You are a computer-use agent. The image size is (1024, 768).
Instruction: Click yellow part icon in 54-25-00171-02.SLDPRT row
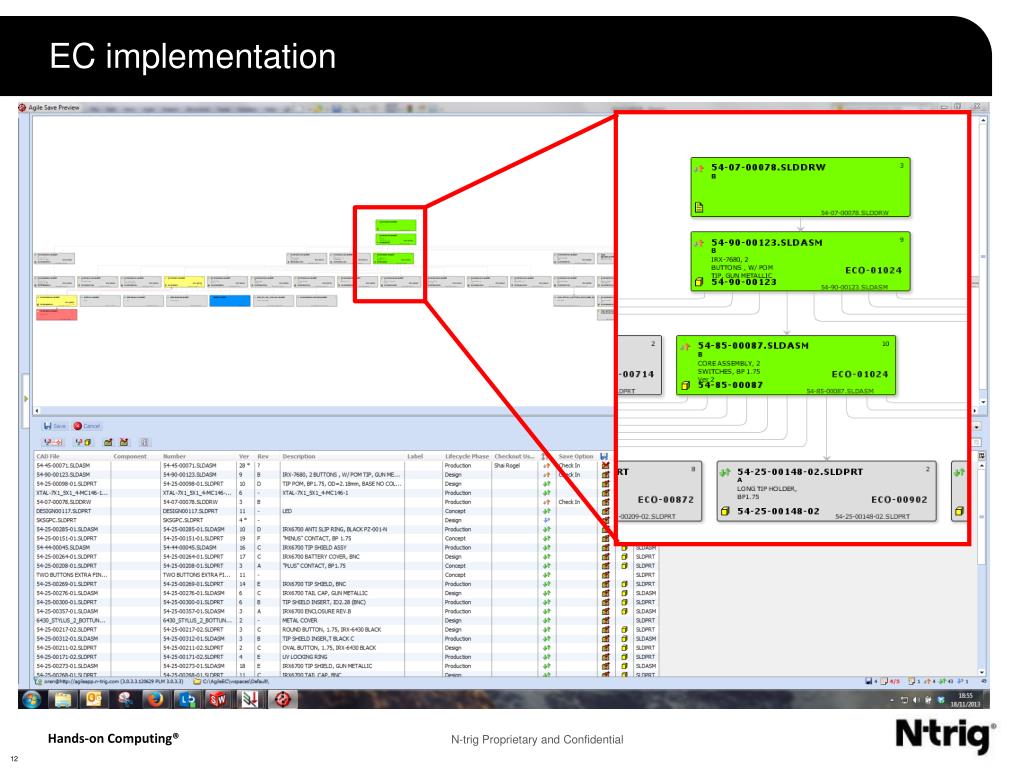tap(624, 657)
